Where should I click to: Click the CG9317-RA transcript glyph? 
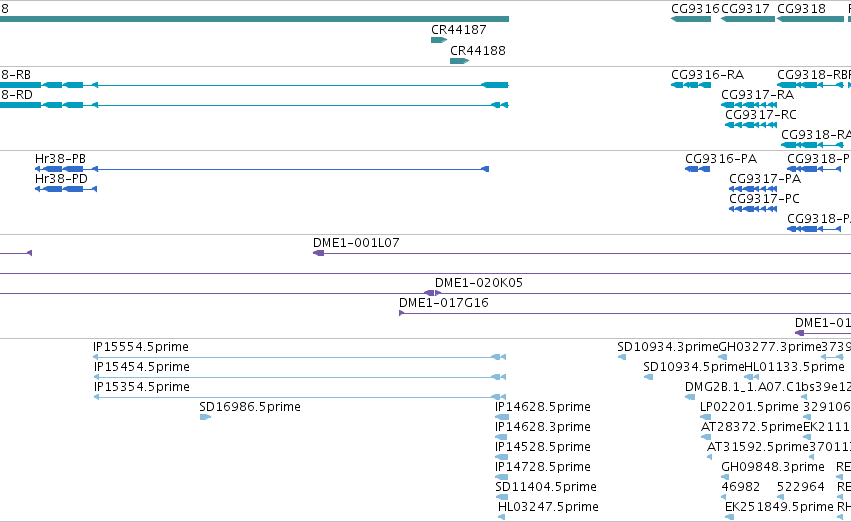click(x=749, y=105)
